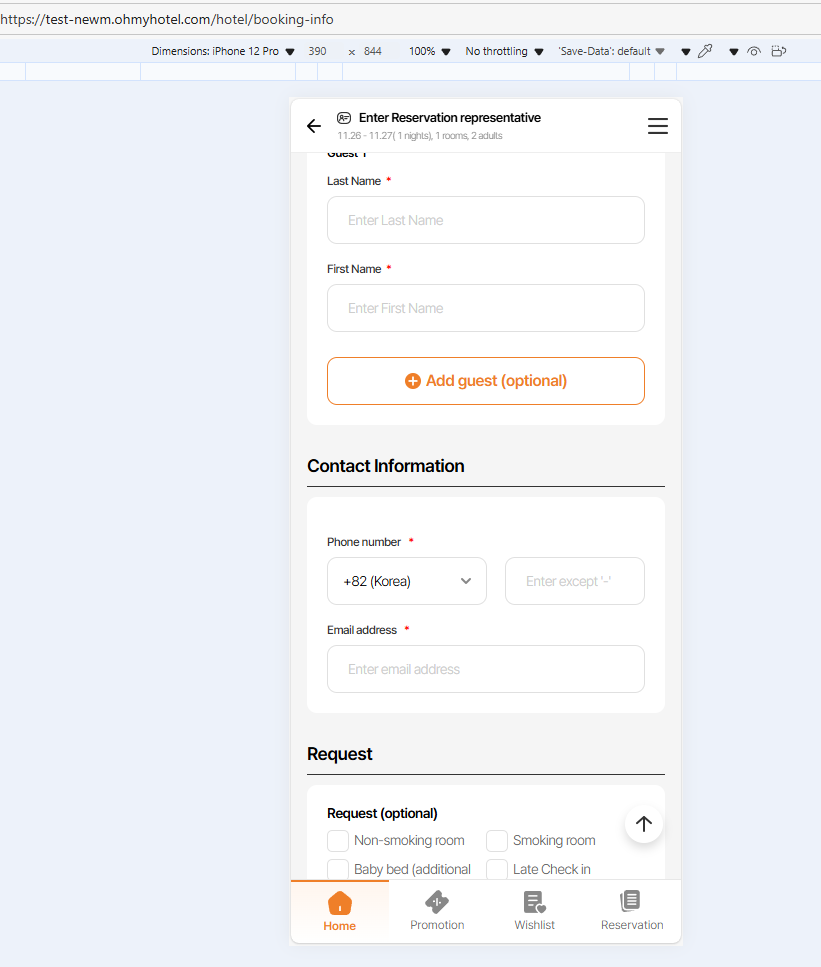Open the 100% zoom dropdown
821x967 pixels.
[x=429, y=51]
